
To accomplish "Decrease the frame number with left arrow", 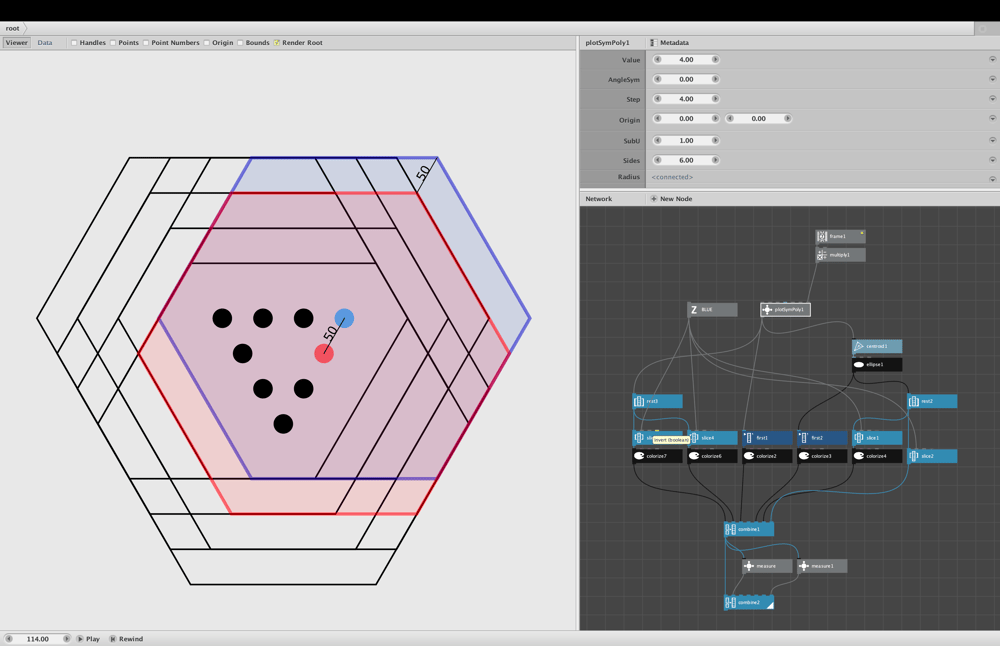I will click(9, 638).
